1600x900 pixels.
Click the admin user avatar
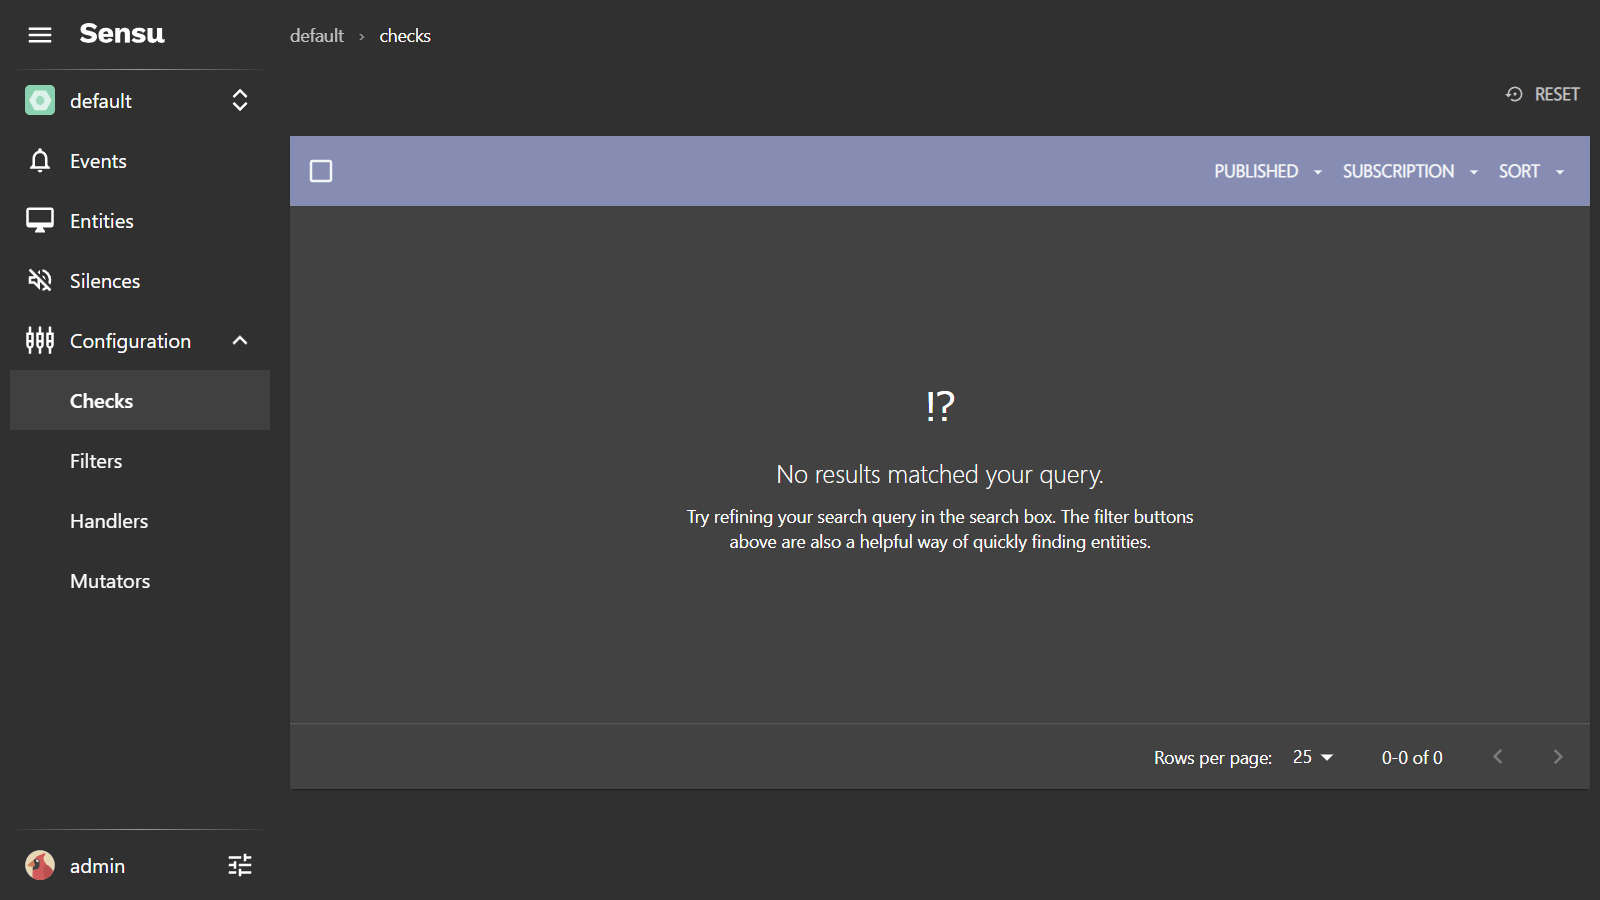40,865
